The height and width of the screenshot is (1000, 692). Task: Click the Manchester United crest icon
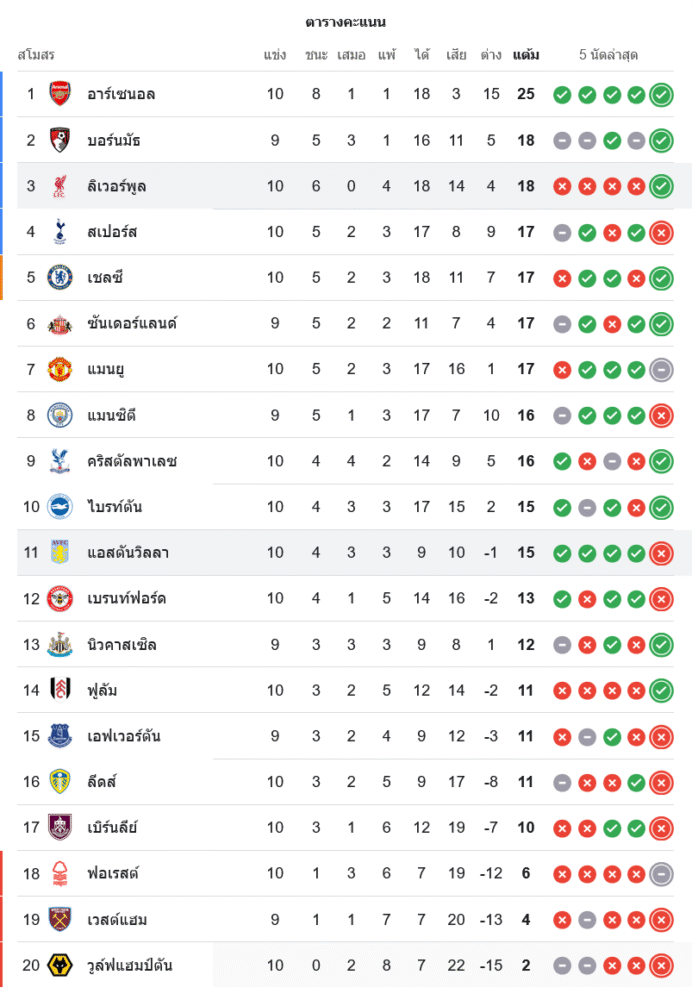(x=61, y=369)
